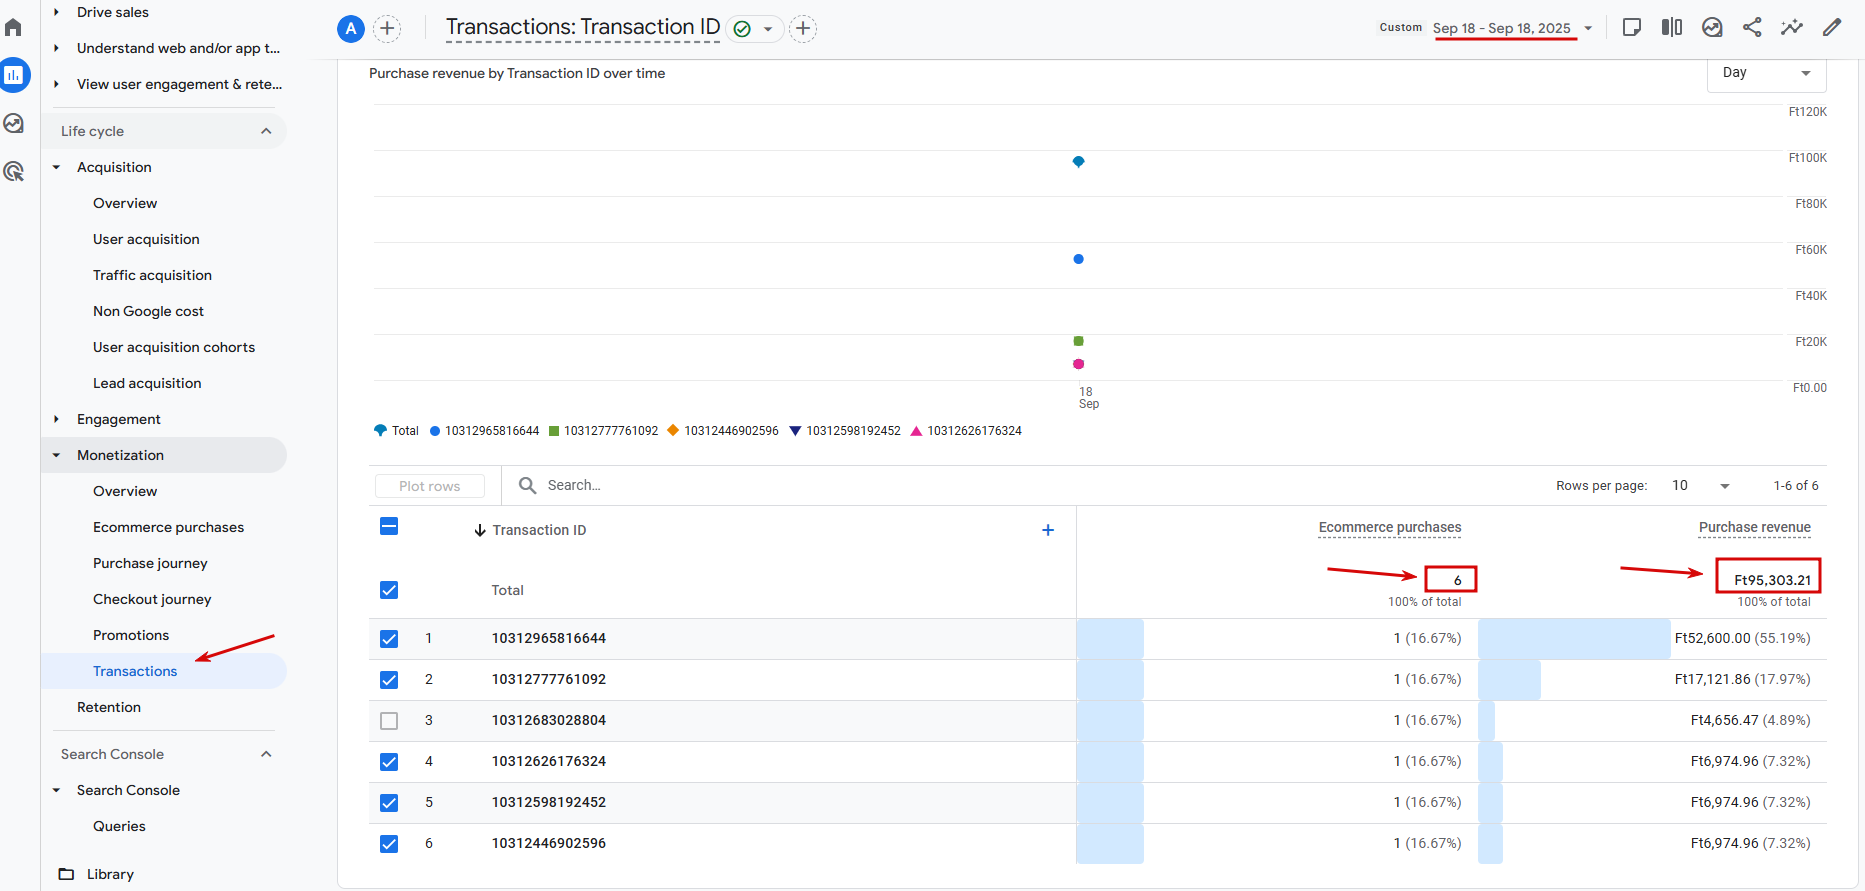
Task: Click the green check status icon by title
Action: 742,29
